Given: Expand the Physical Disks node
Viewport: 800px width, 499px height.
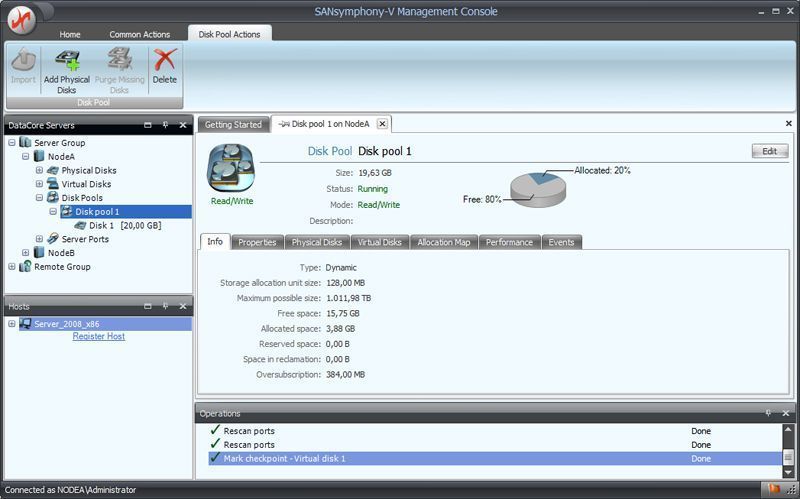Looking at the screenshot, I should coord(39,170).
